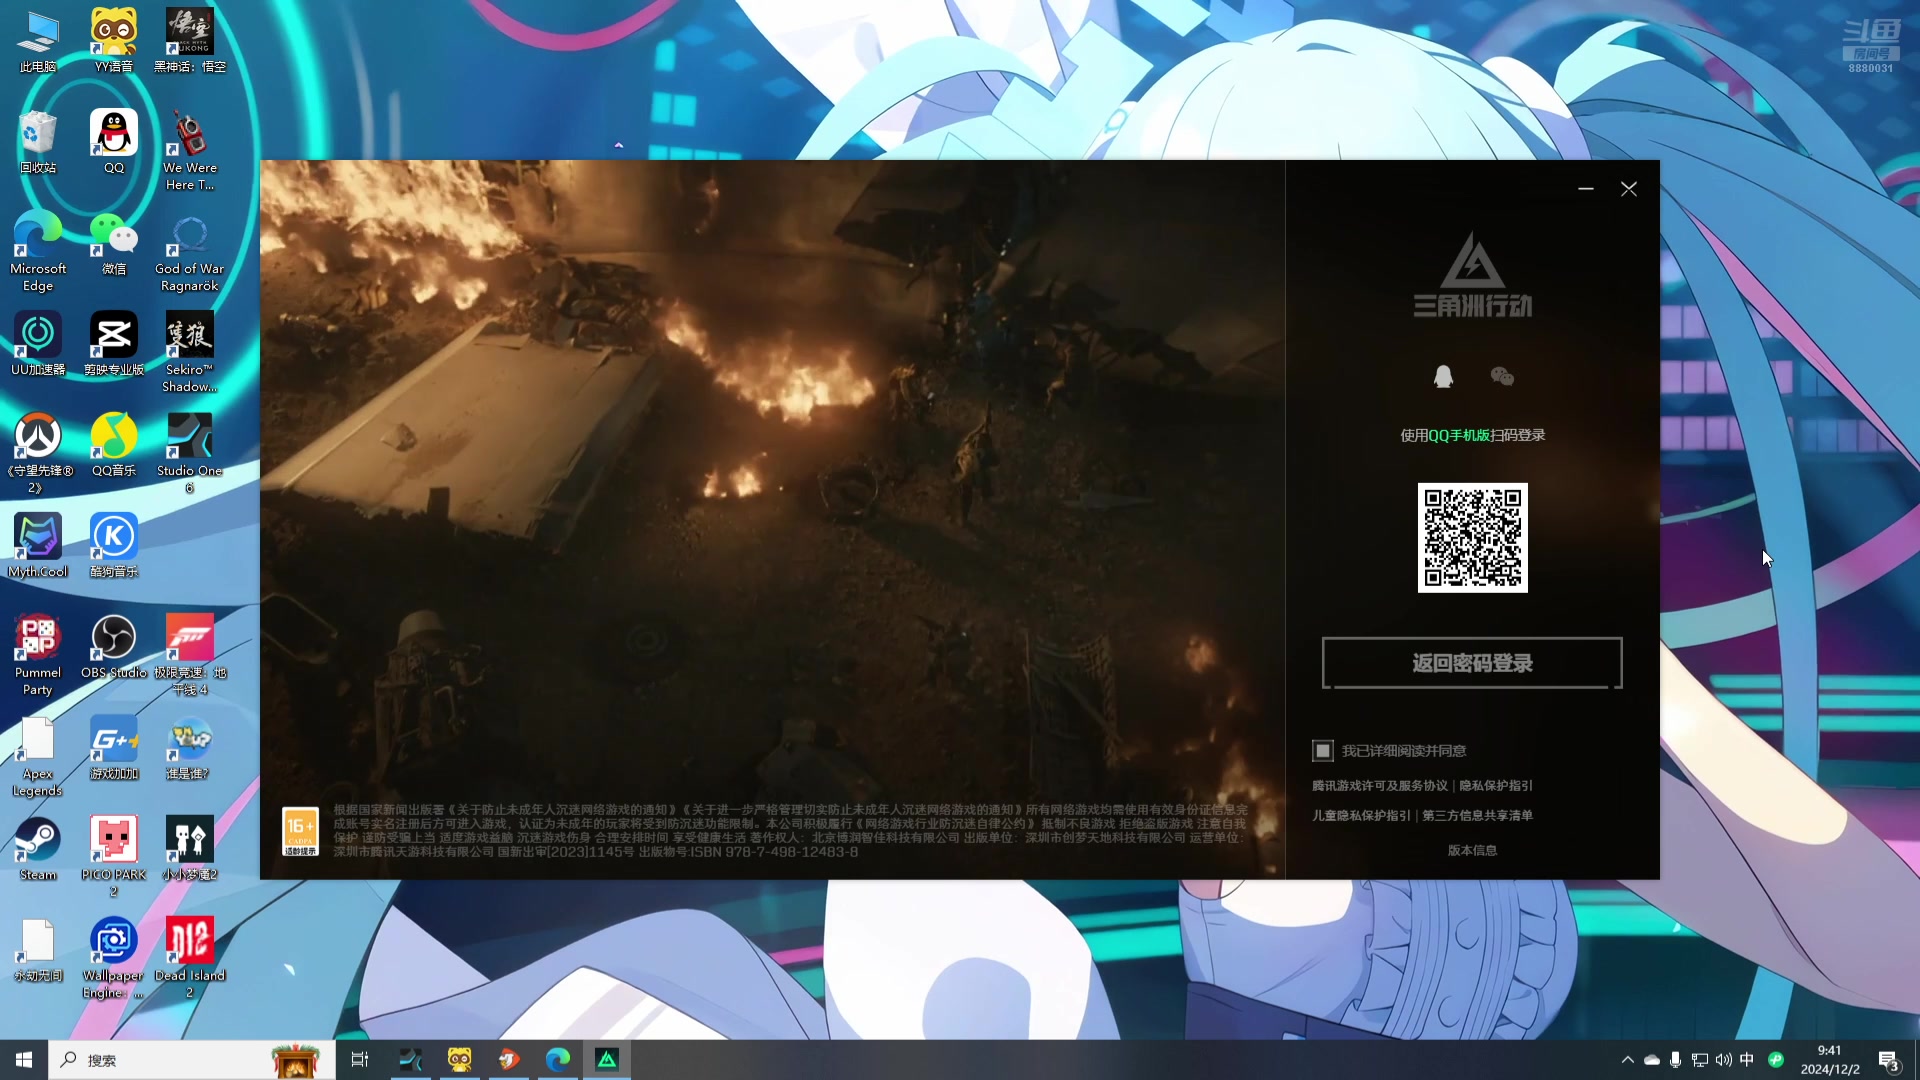Open the We Were Here Together shortcut
This screenshot has width=1920, height=1080.
click(190, 150)
